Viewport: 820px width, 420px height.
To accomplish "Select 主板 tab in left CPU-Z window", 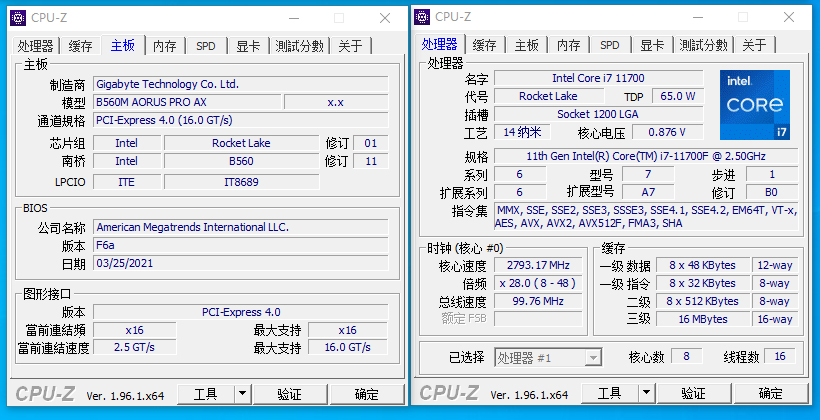I will tap(123, 45).
